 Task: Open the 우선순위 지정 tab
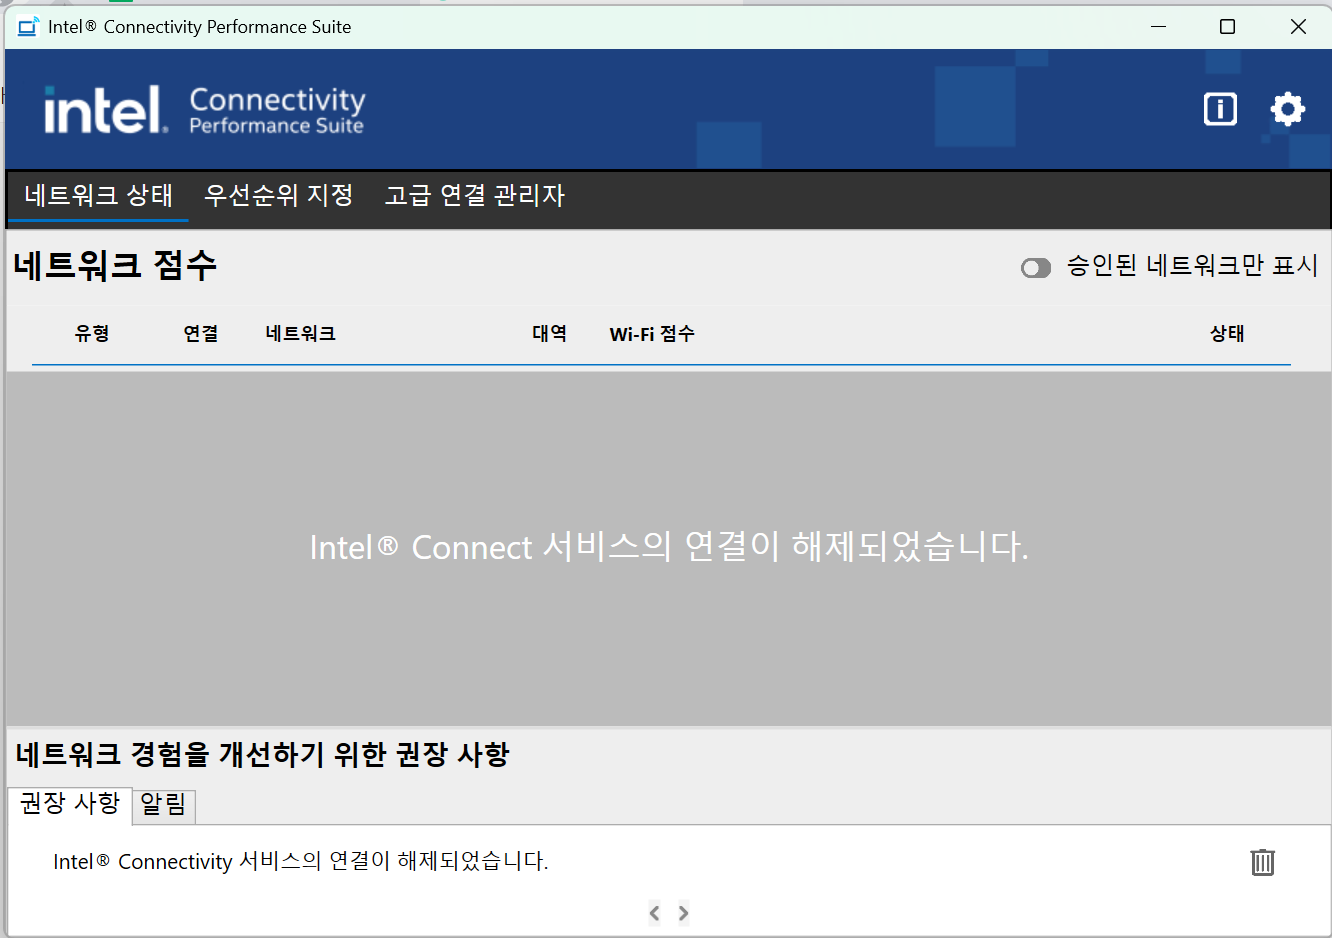[x=278, y=195]
